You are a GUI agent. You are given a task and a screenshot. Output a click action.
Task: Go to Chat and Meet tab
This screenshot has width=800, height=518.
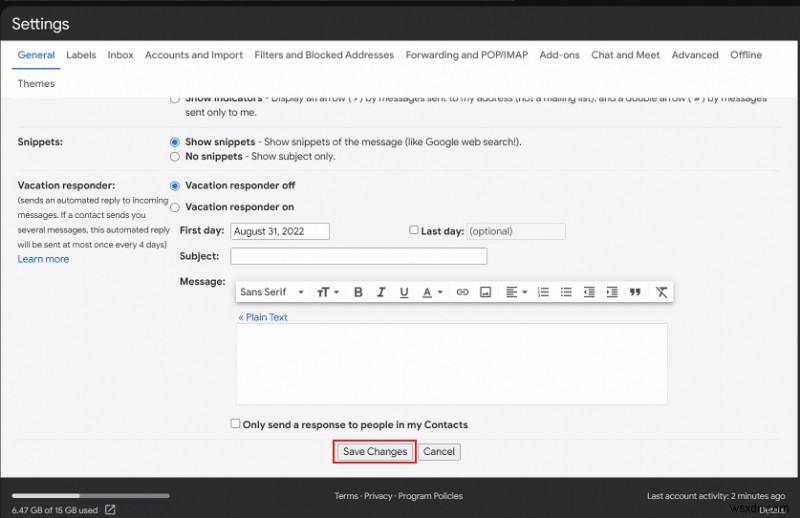pos(626,55)
